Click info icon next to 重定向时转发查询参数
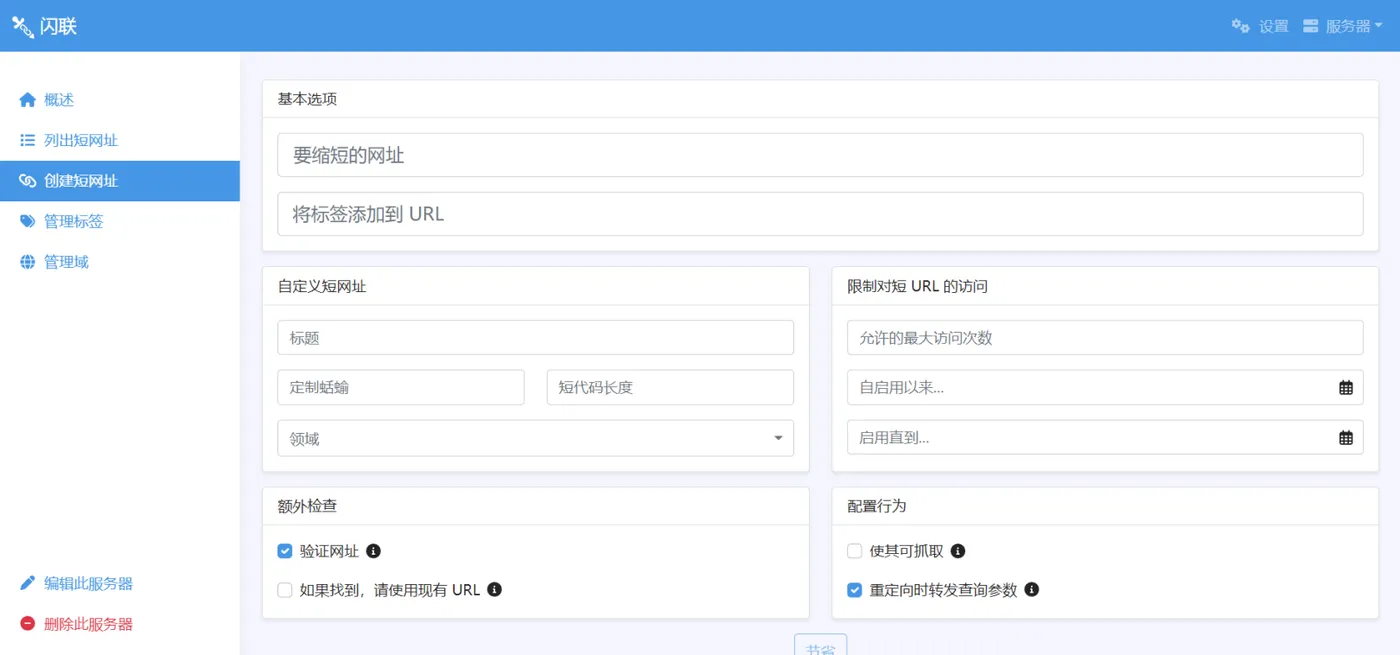The image size is (1400, 655). tap(1032, 590)
